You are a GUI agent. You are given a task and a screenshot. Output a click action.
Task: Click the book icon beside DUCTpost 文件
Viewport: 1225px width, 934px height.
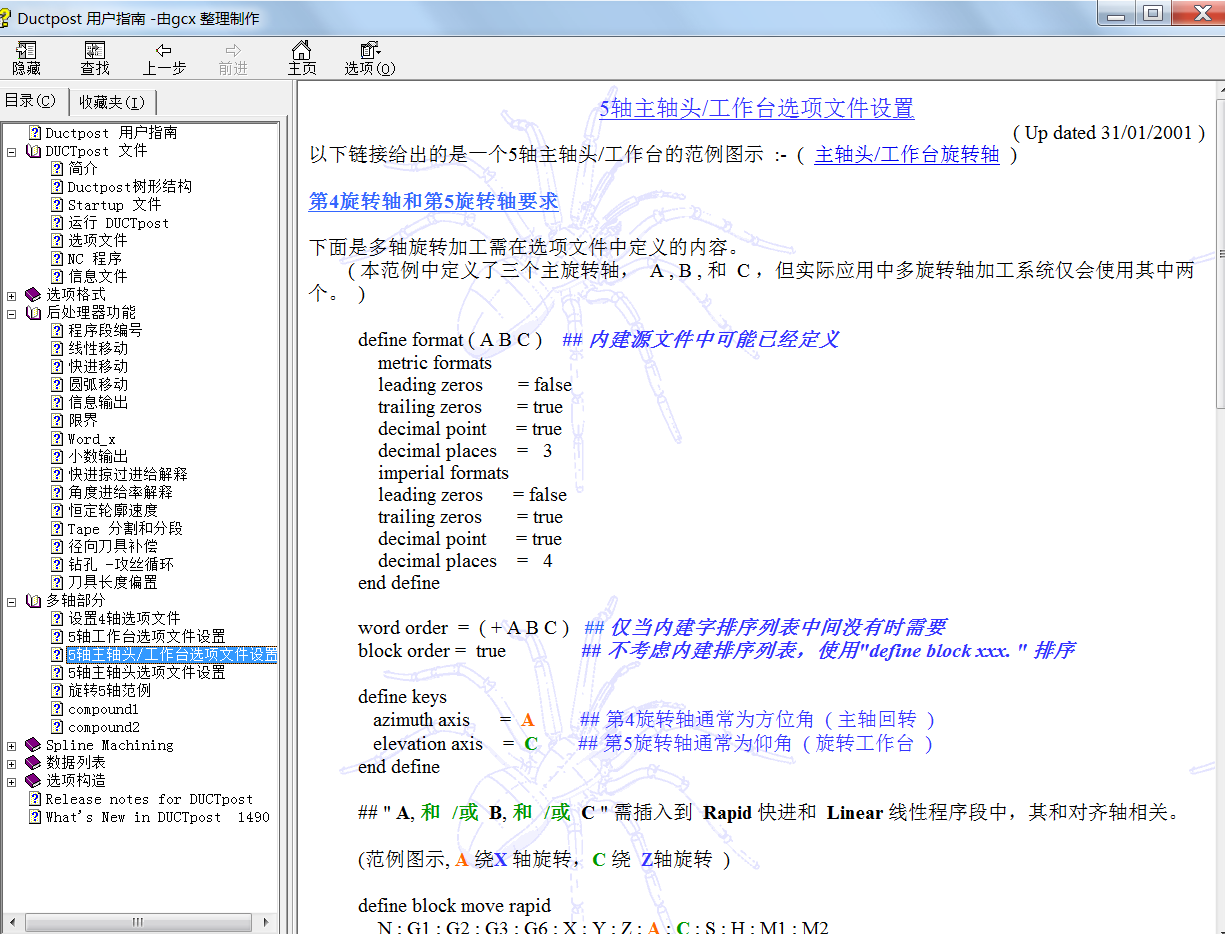[33, 151]
